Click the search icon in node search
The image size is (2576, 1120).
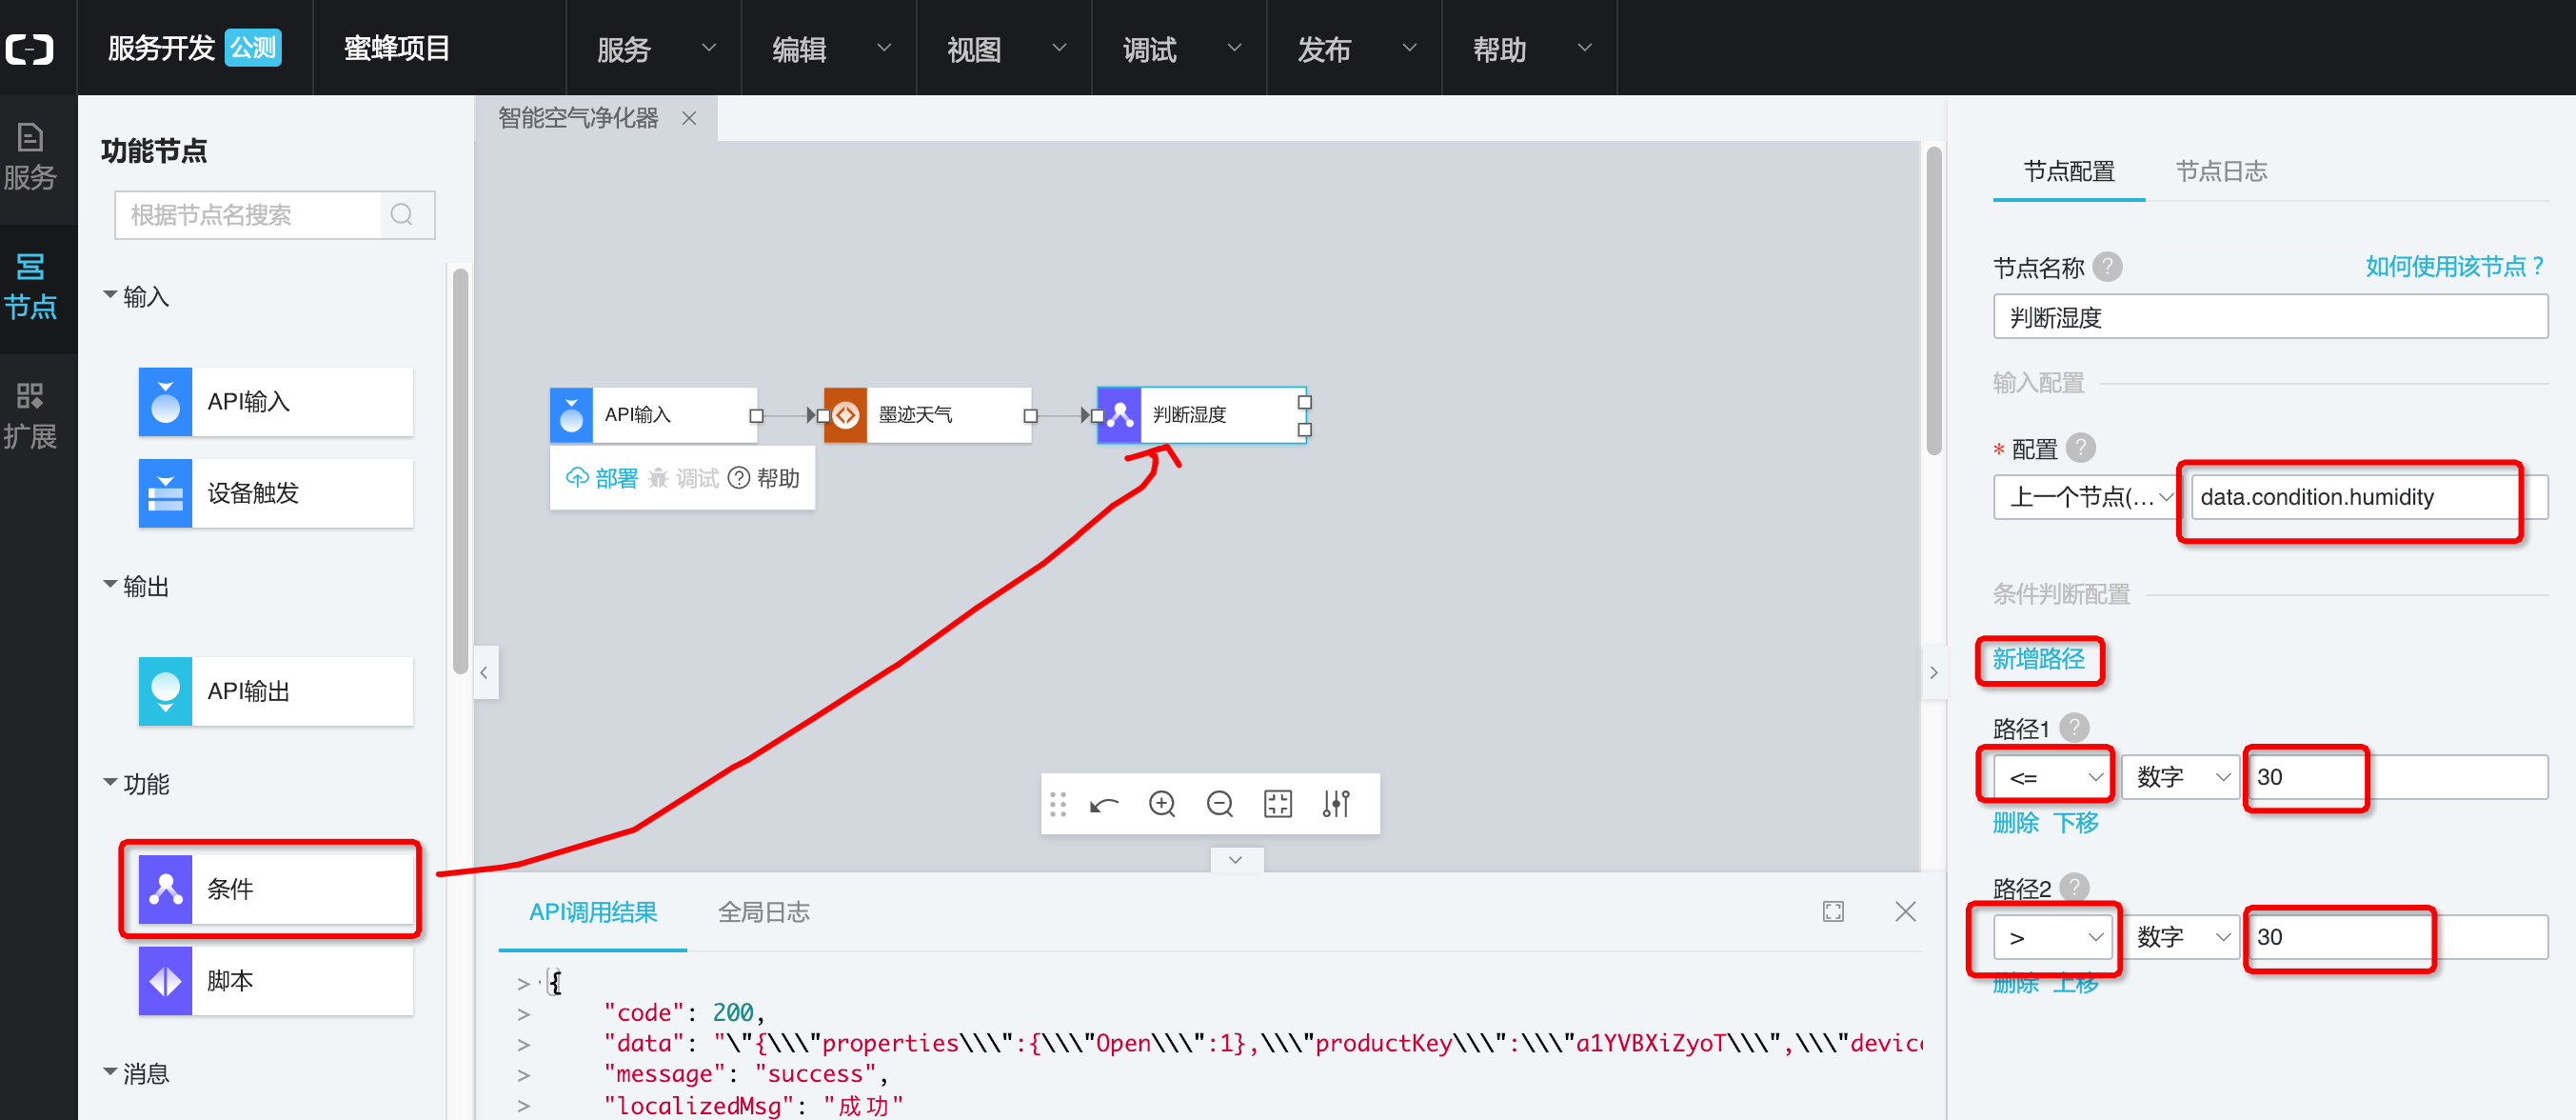pos(402,215)
